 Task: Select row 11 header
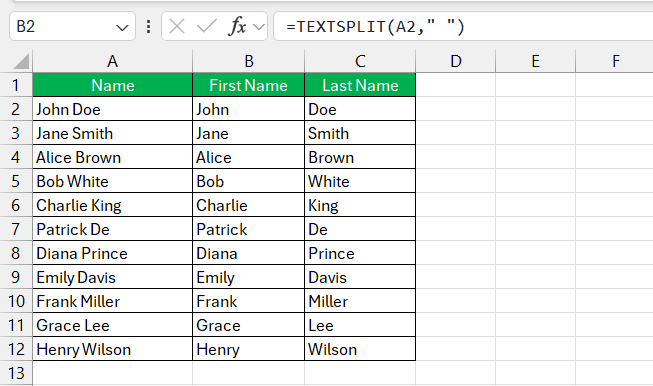pyautogui.click(x=16, y=325)
